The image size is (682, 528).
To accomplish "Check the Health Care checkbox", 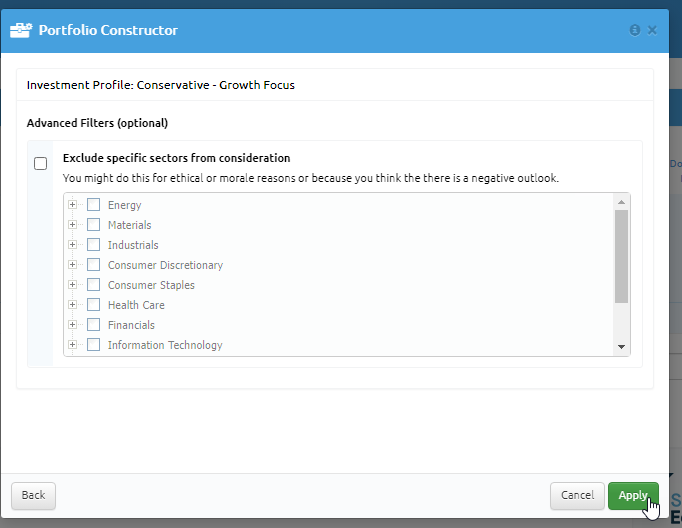I will click(x=94, y=304).
